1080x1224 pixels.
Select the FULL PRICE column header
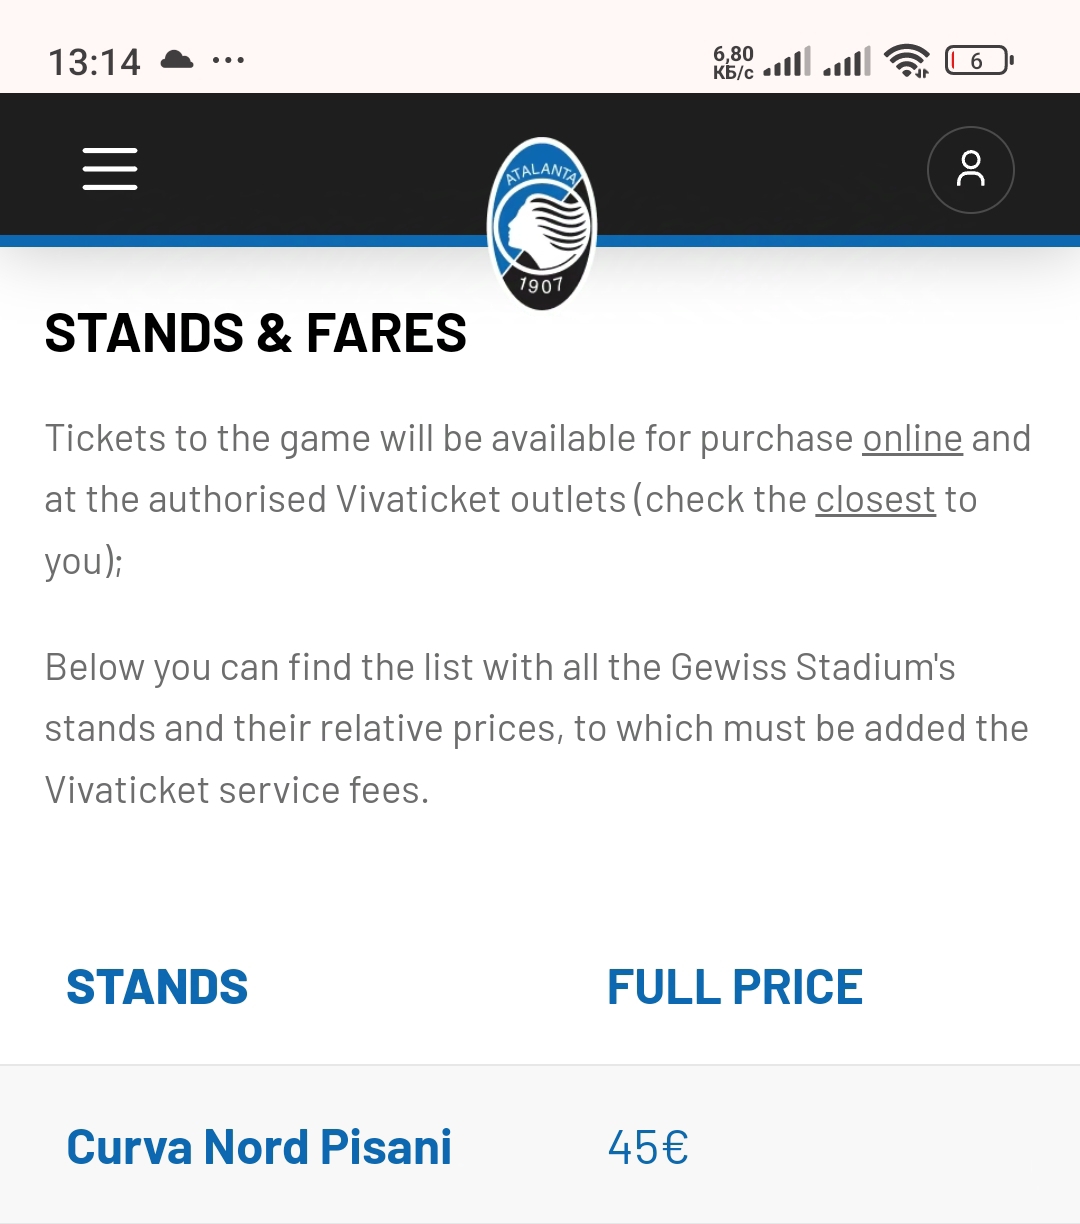[x=735, y=988]
